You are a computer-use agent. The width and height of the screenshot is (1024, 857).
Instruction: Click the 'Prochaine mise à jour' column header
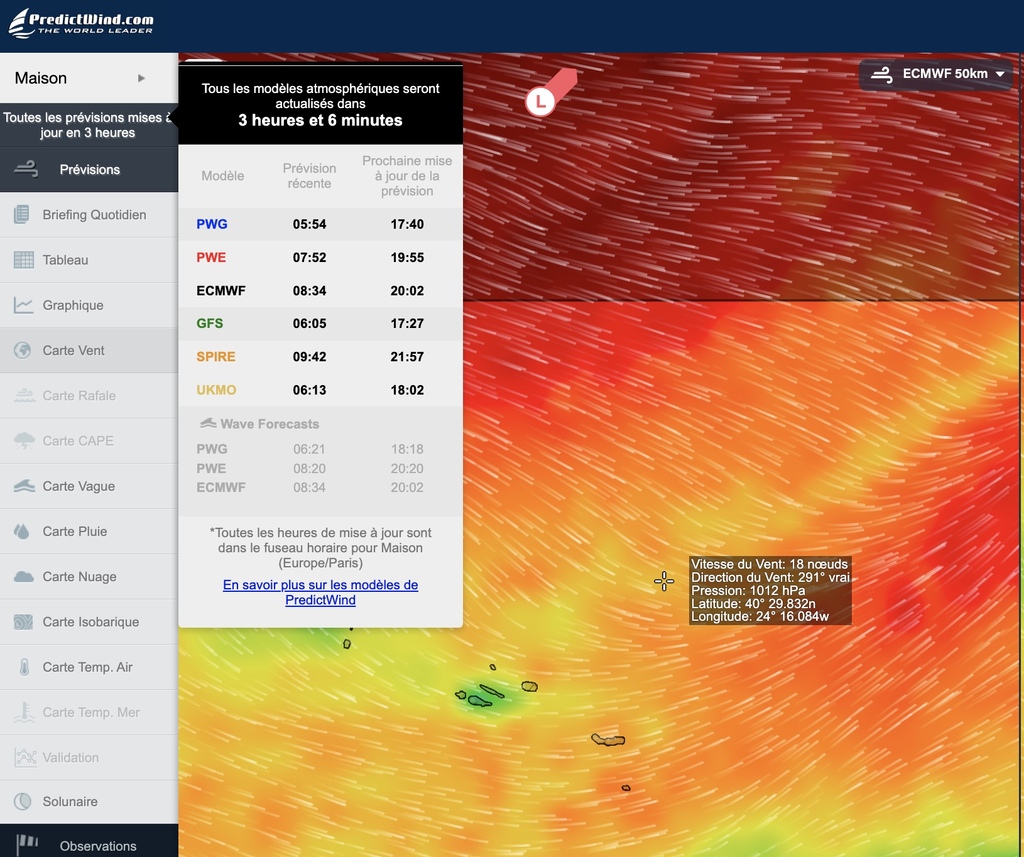[407, 176]
